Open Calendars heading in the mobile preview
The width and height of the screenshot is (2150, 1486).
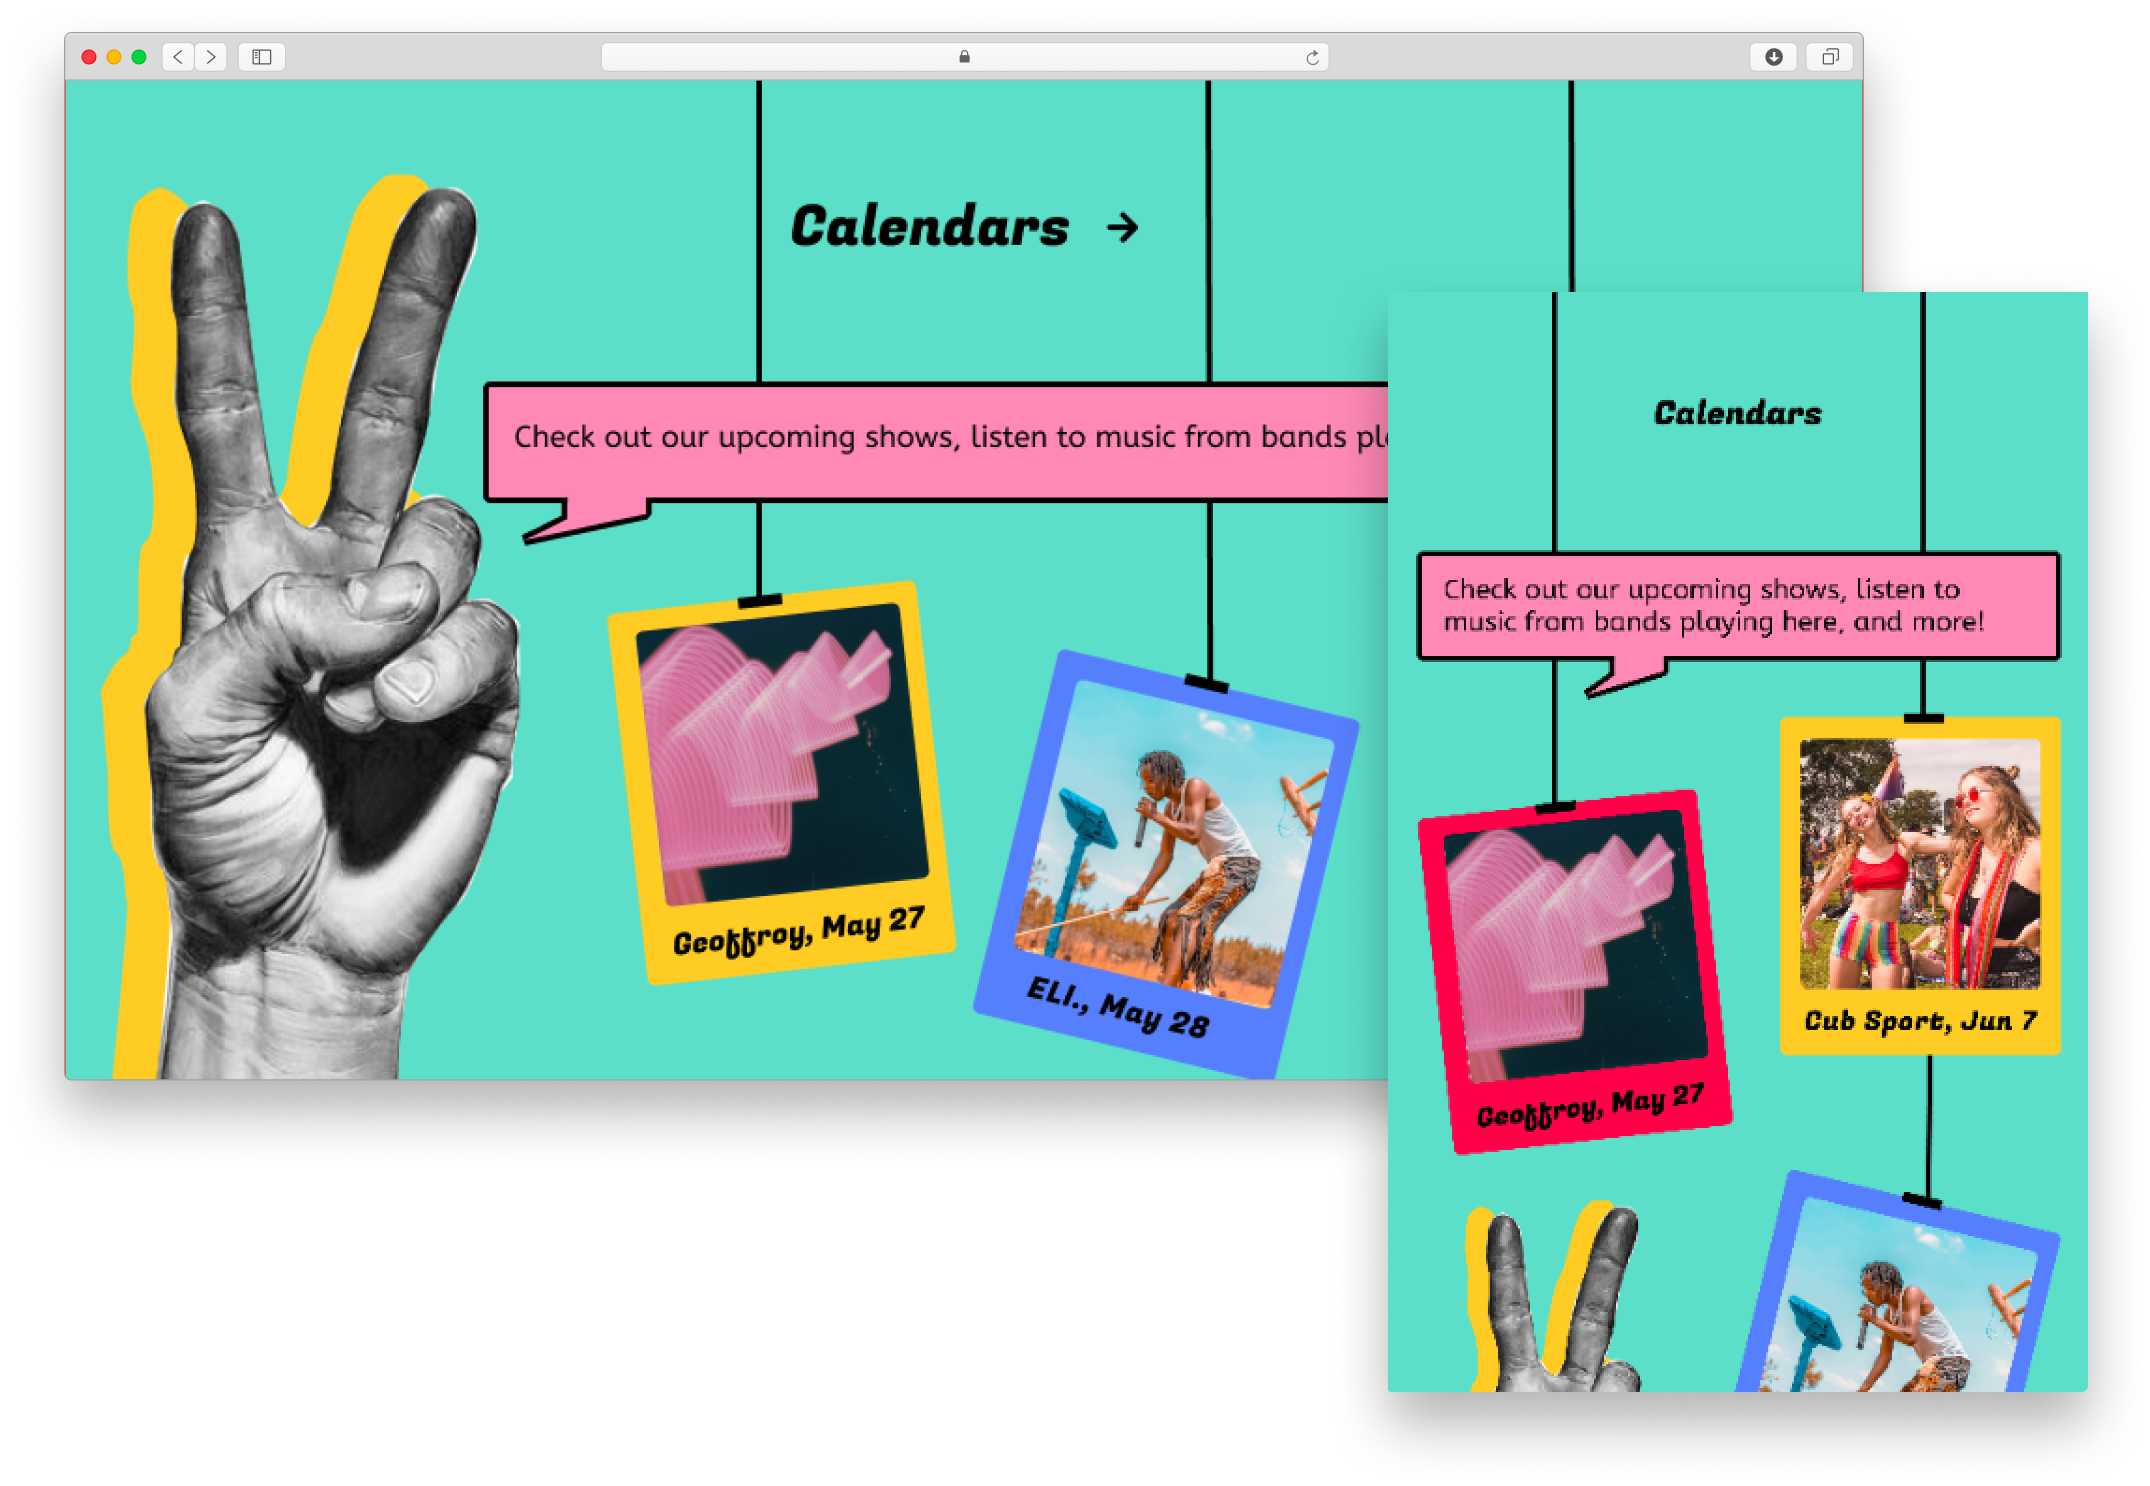coord(1737,413)
